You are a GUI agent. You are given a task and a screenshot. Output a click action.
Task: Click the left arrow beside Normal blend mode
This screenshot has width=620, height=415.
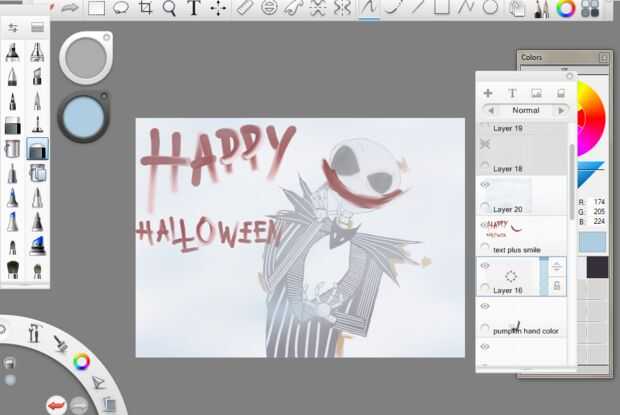[489, 110]
